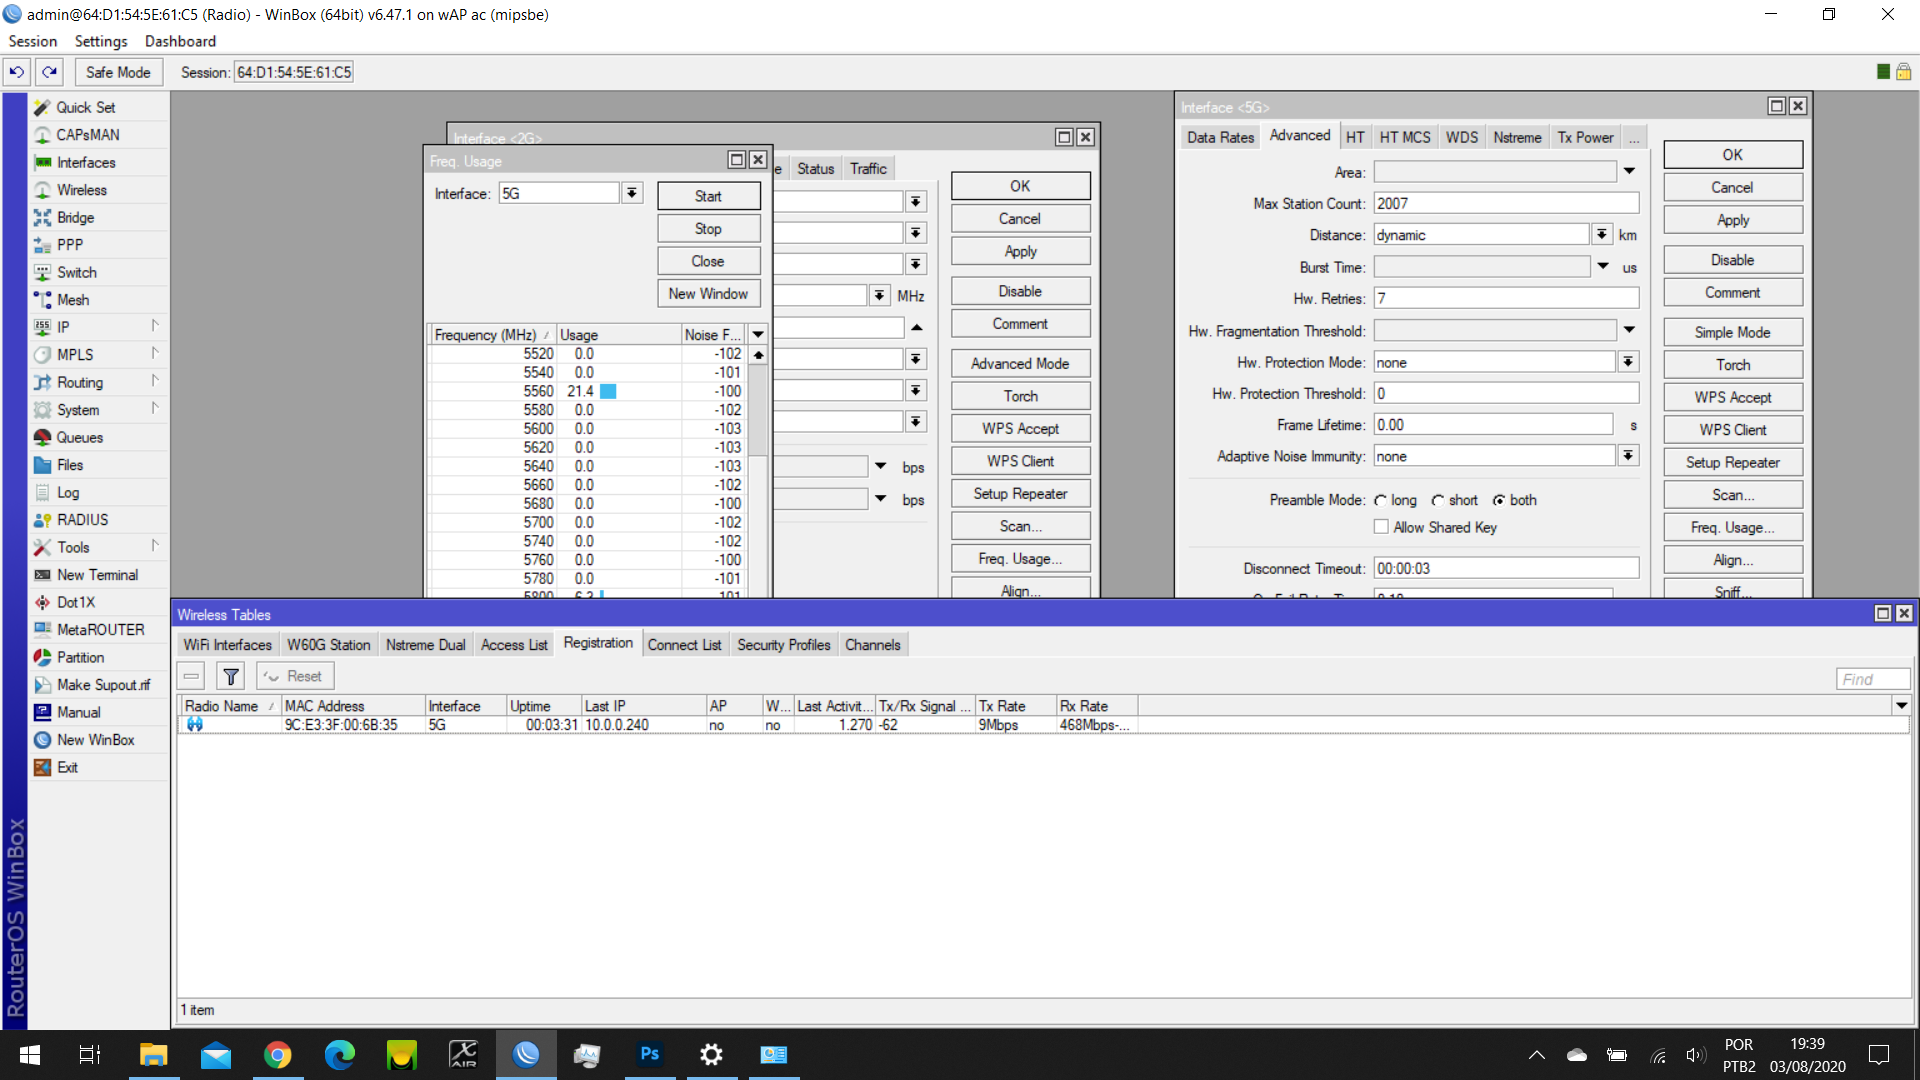Open Quick Set in the sidebar
This screenshot has height=1080, width=1920.
coord(85,107)
